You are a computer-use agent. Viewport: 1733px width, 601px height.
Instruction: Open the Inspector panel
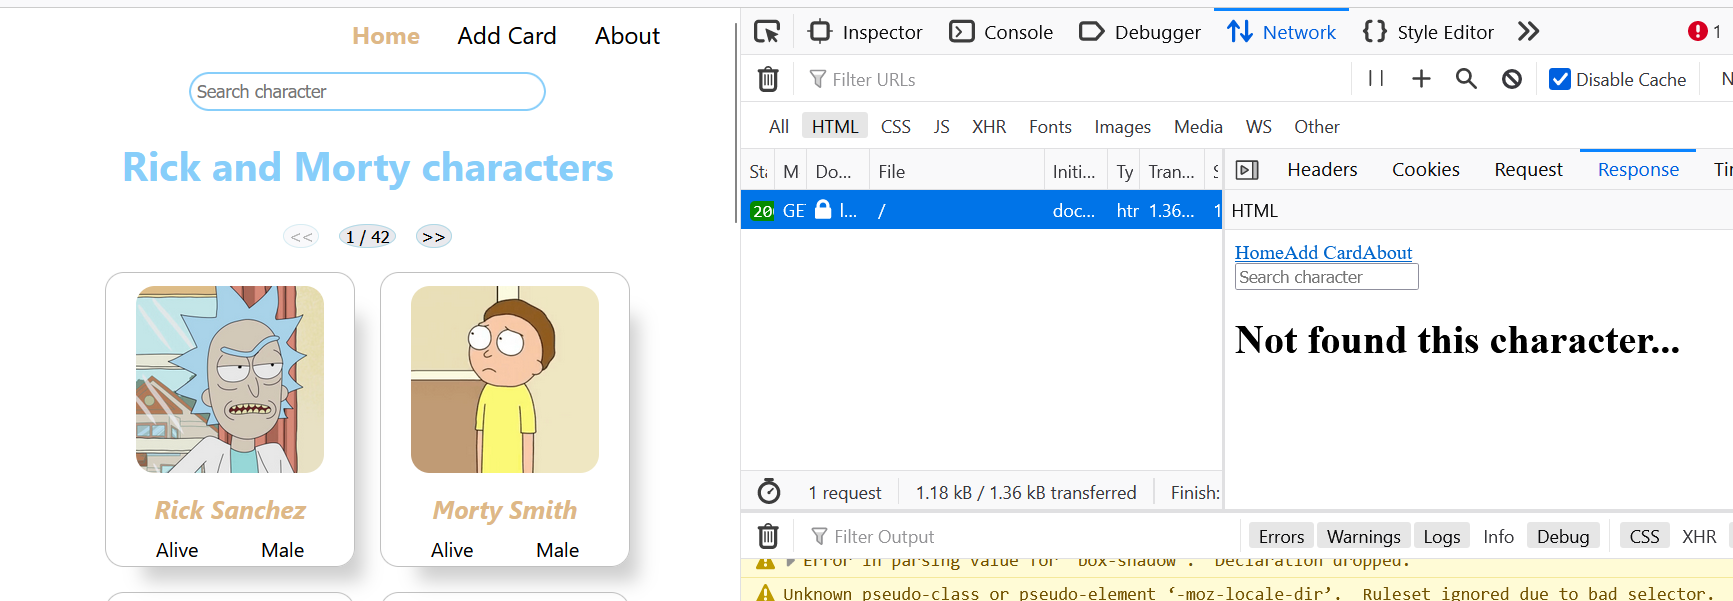tap(865, 32)
